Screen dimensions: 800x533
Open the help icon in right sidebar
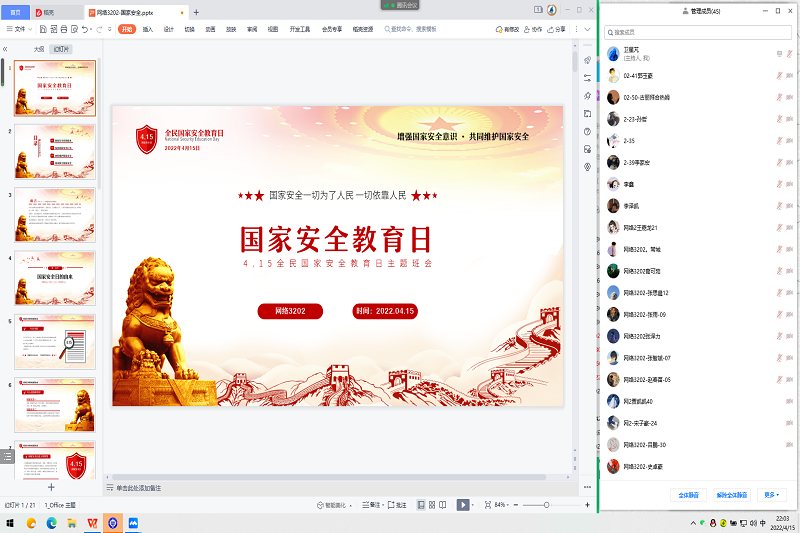587,131
